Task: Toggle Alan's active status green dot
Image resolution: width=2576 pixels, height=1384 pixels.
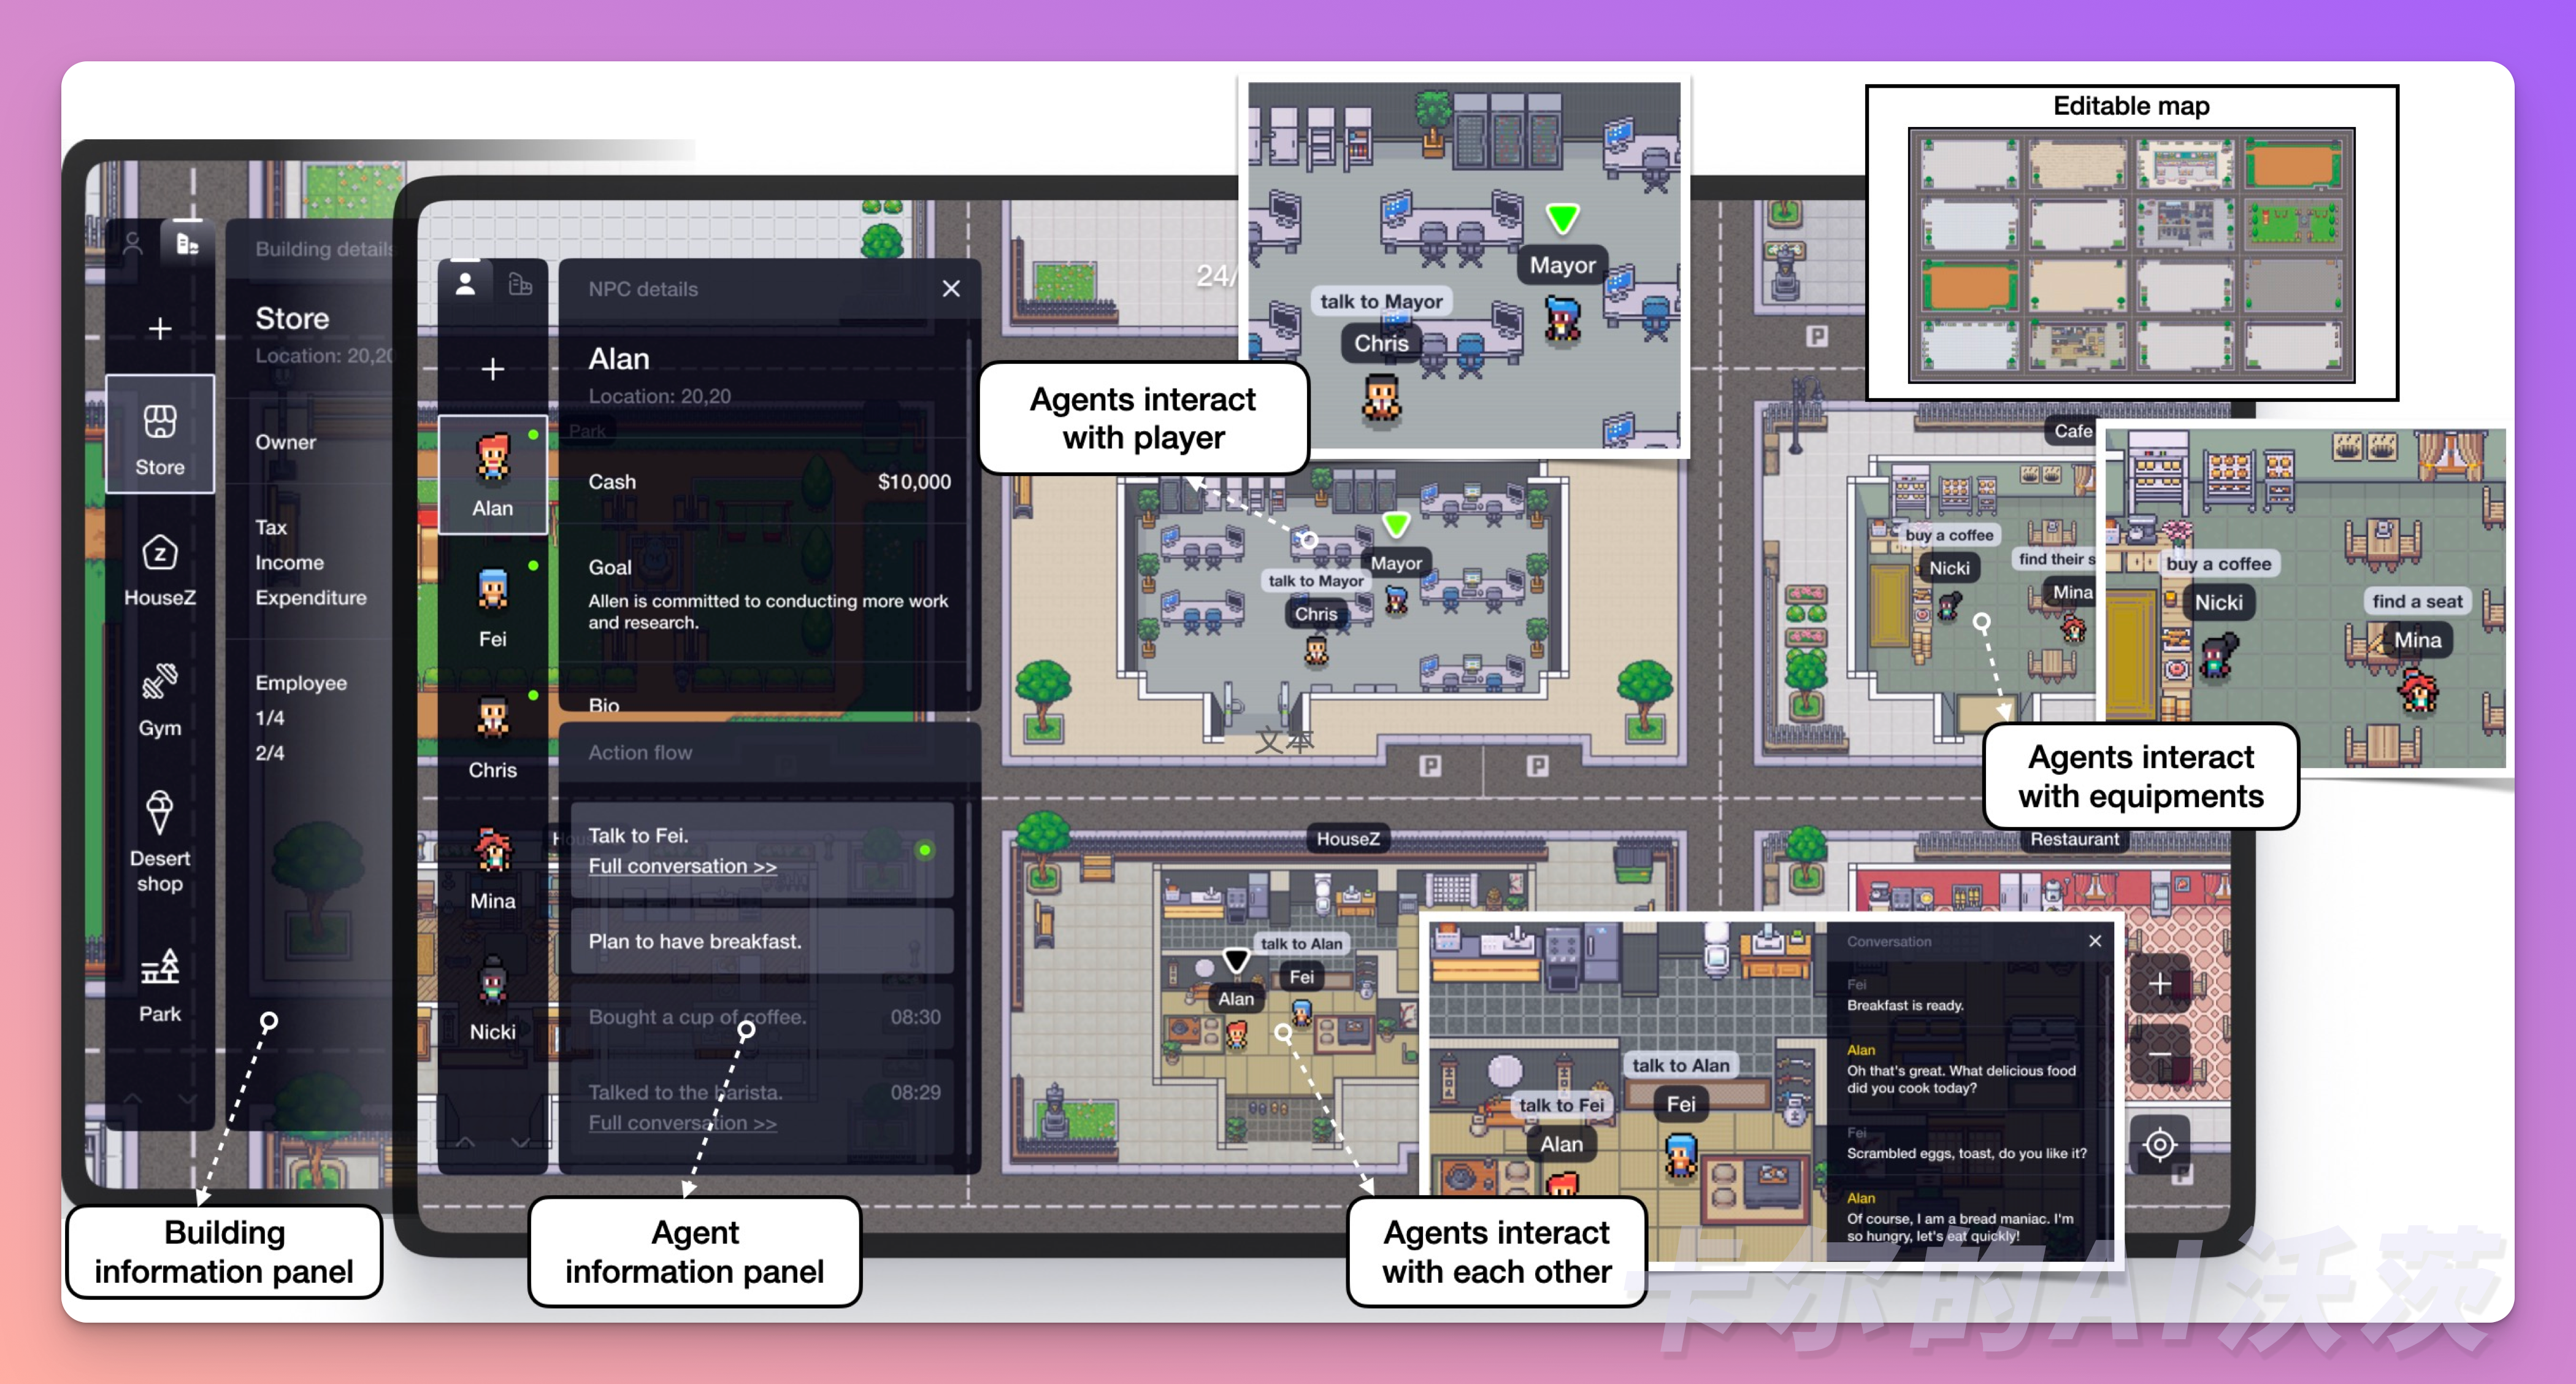Action: pos(530,433)
